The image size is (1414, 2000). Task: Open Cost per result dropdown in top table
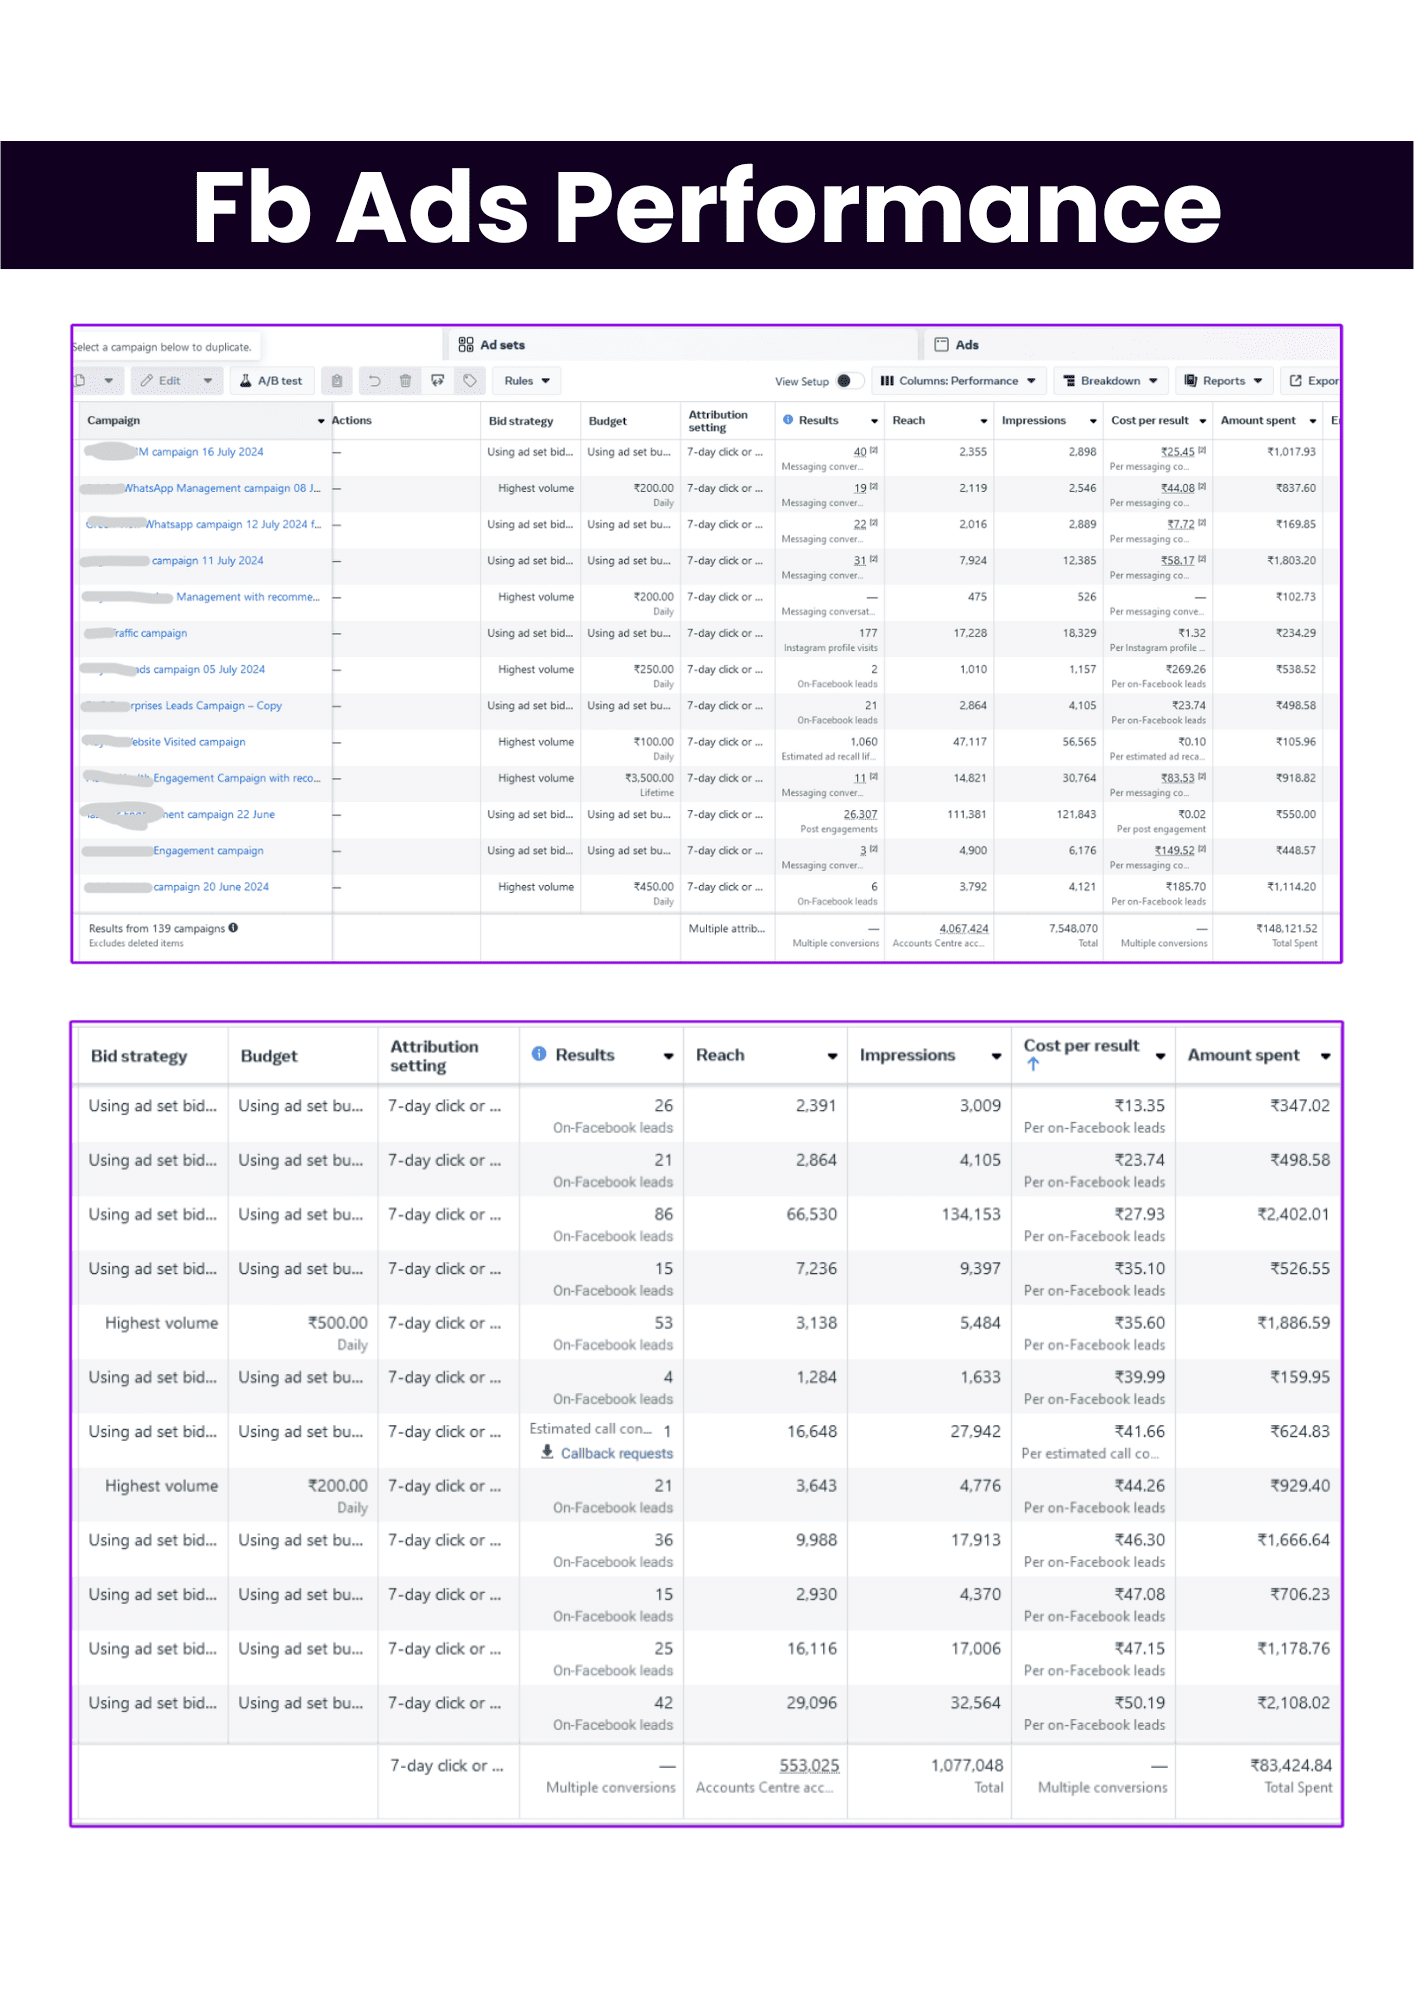(1203, 422)
